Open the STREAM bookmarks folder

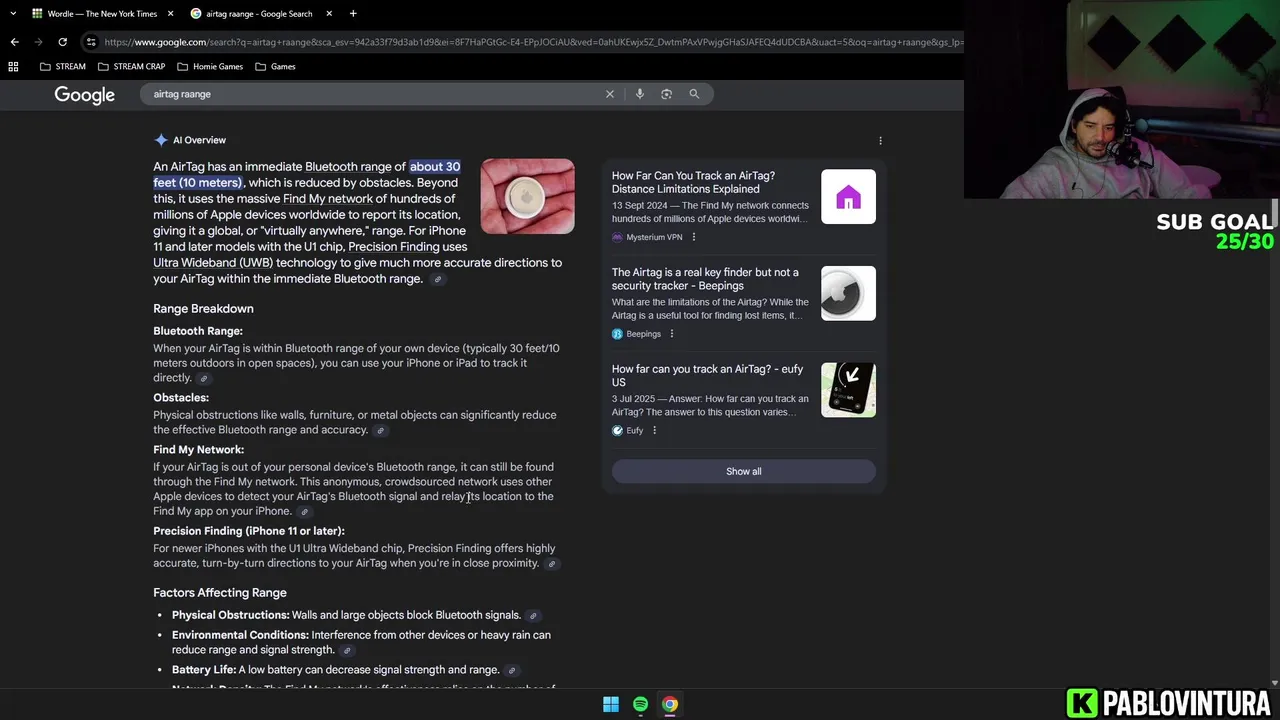(63, 66)
